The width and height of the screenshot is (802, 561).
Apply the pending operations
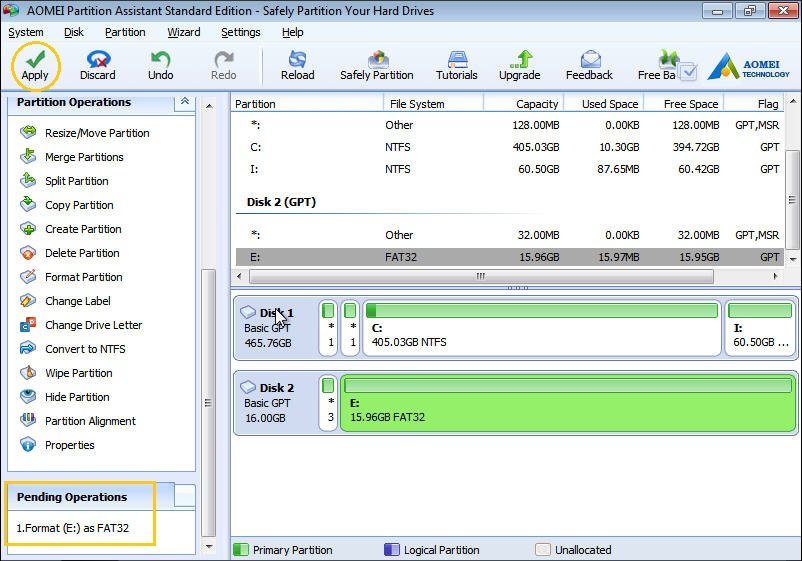pyautogui.click(x=35, y=66)
